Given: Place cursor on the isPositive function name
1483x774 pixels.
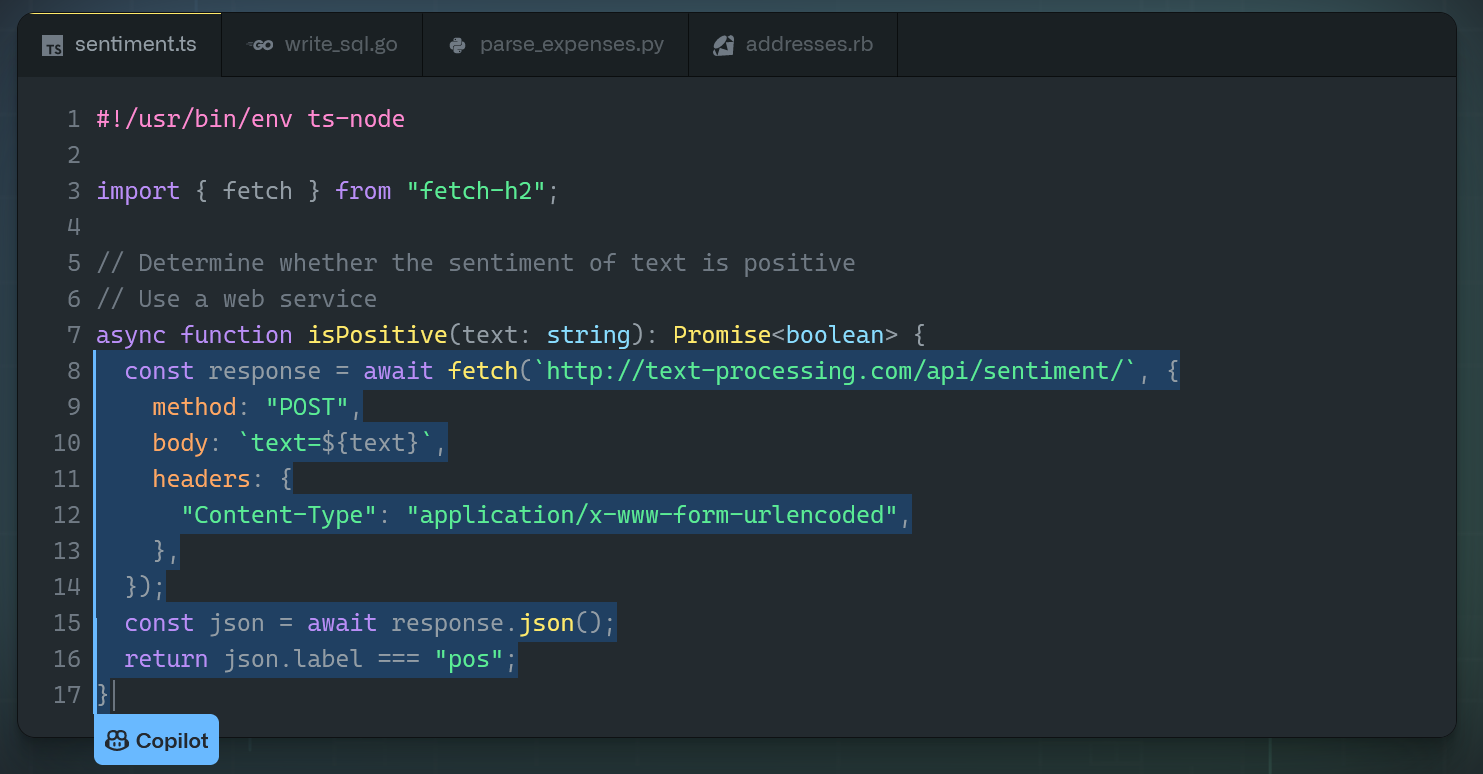Looking at the screenshot, I should (380, 334).
